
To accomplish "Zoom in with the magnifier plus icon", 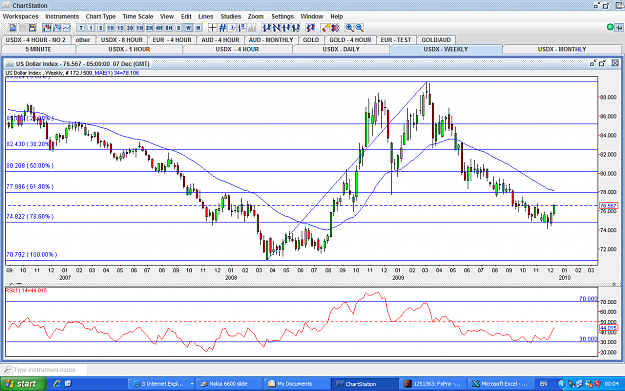I will point(349,28).
